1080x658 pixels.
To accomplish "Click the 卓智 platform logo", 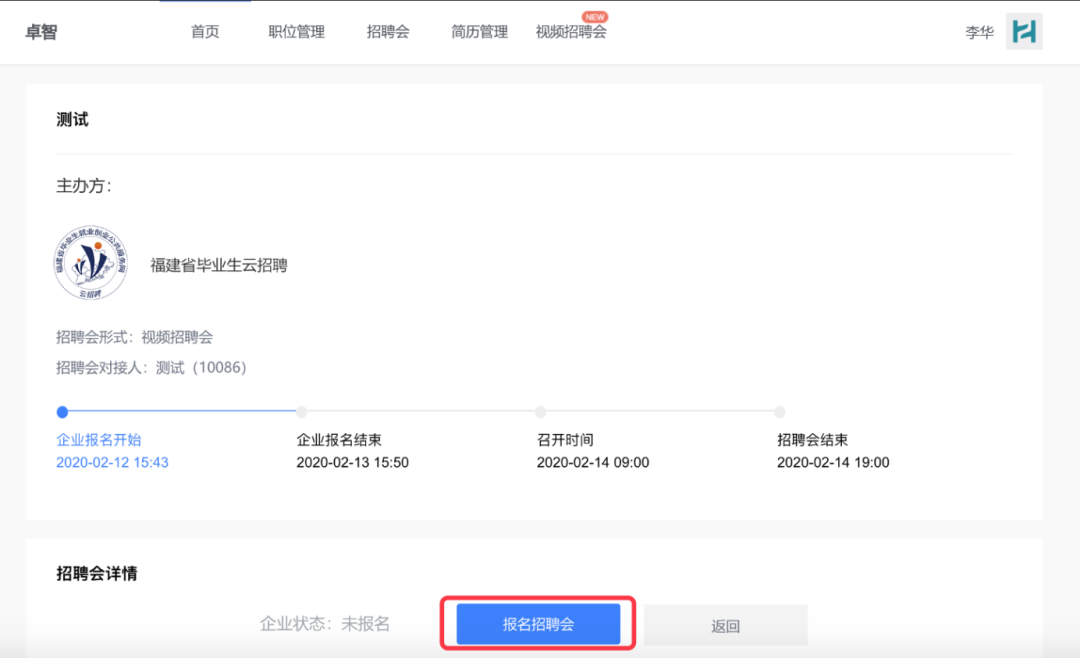I will tap(41, 31).
